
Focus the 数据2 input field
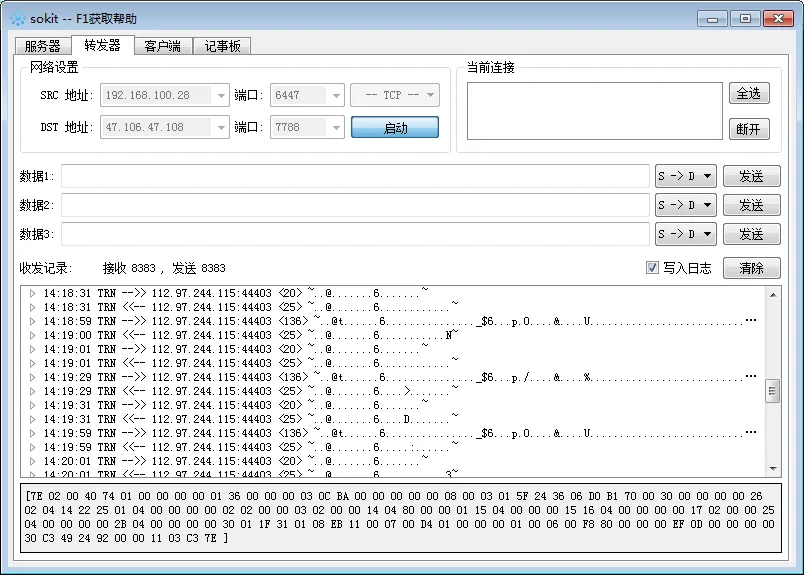pyautogui.click(x=355, y=205)
